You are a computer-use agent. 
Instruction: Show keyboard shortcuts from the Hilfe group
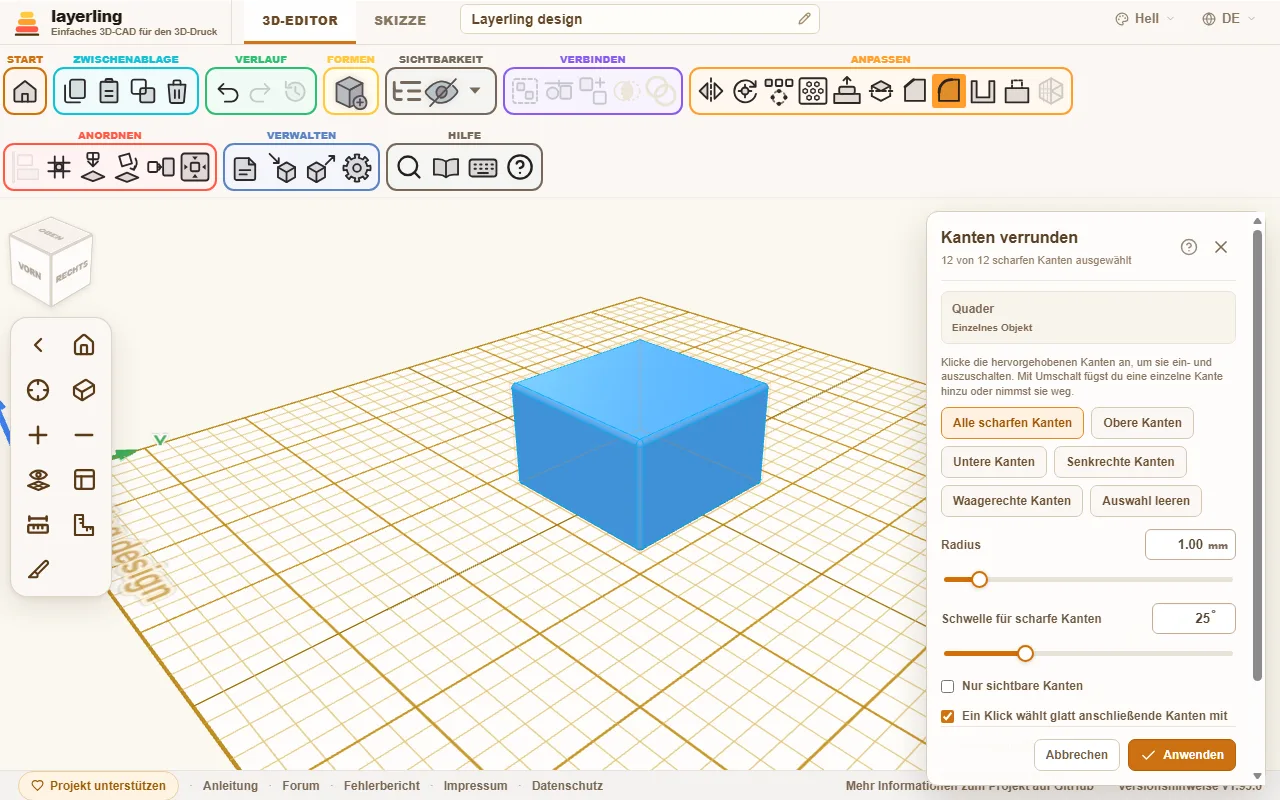(x=483, y=167)
